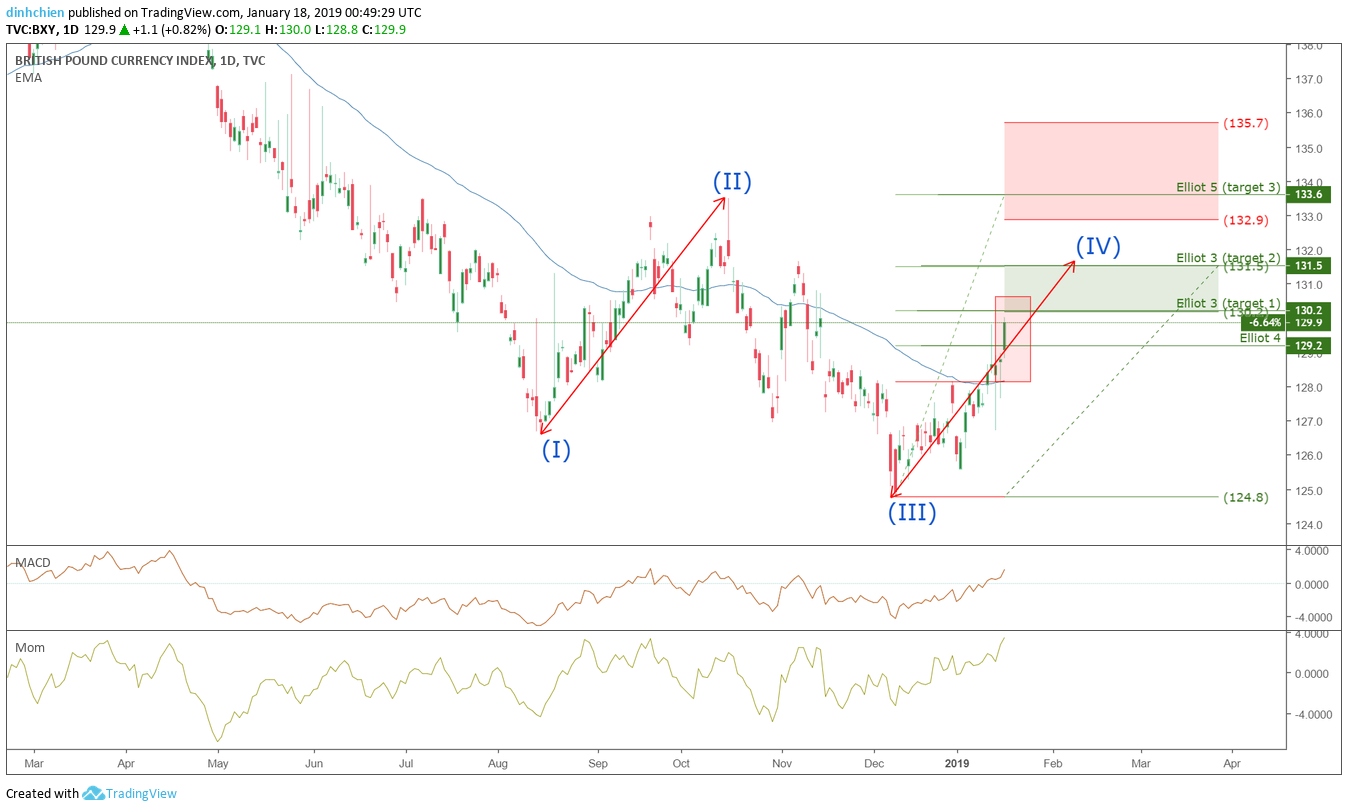
Task: Select the EMA indicator label
Action: click(x=28, y=78)
